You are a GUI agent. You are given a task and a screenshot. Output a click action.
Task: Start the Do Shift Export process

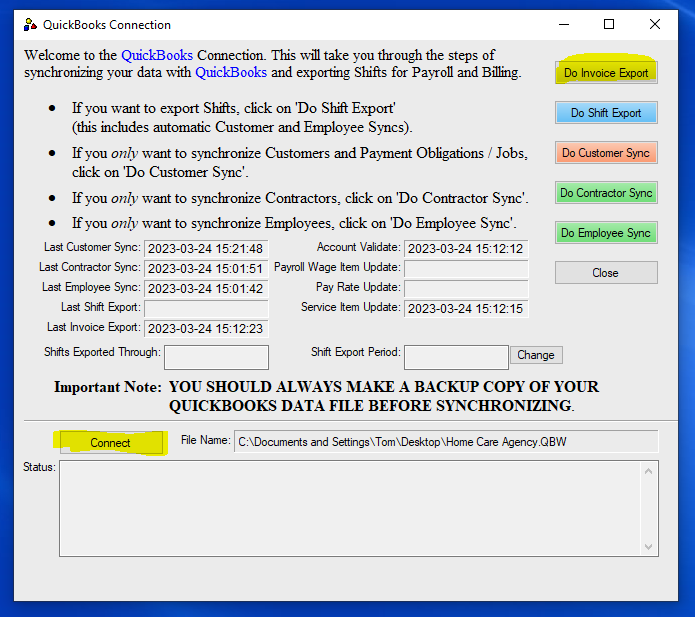pos(606,113)
